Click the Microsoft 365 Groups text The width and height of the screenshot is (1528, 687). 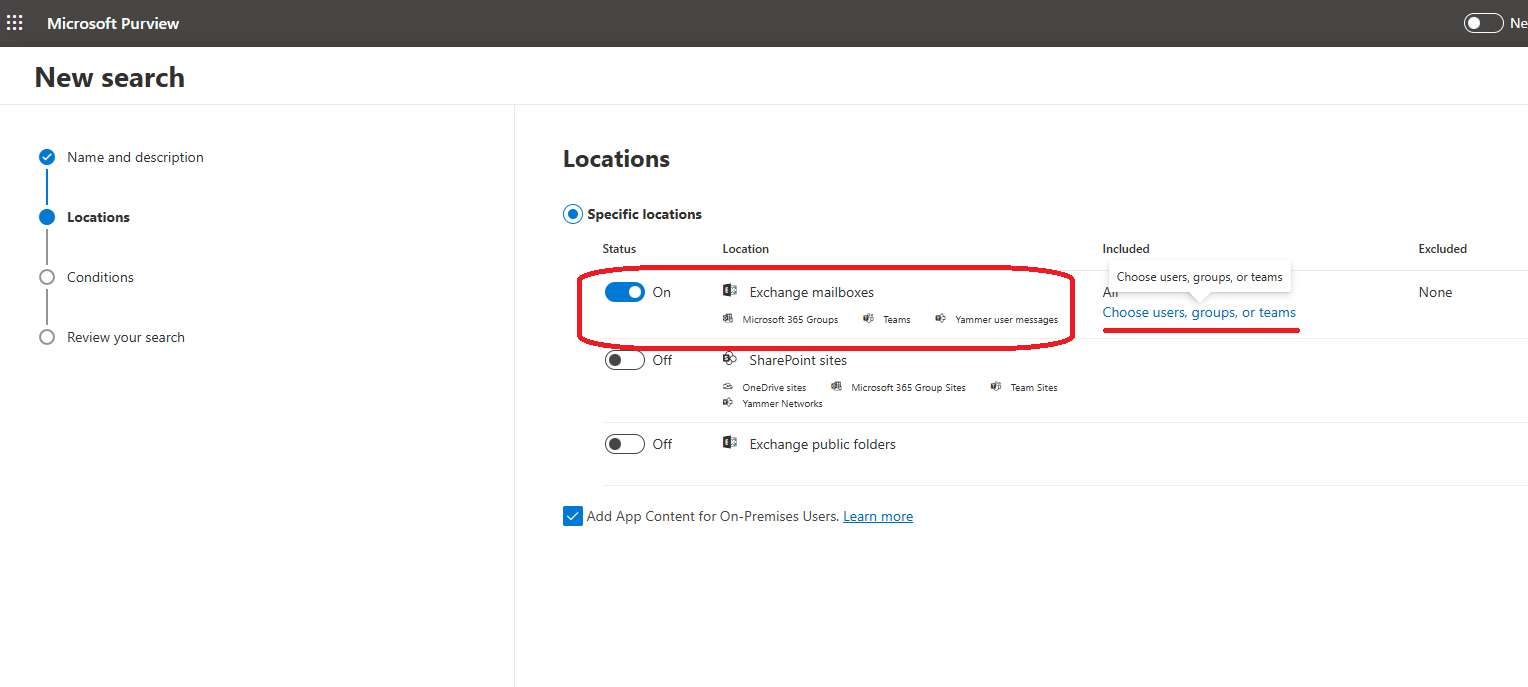[x=790, y=320]
